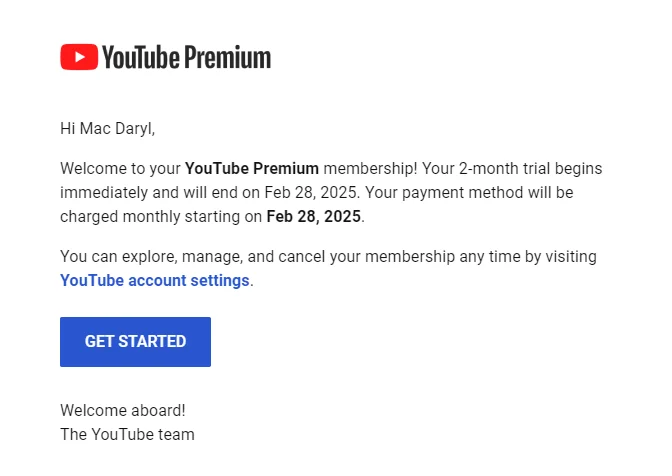Viewport: 672px width, 476px height.
Task: Click the blue GET STARTED button
Action: pyautogui.click(x=135, y=342)
